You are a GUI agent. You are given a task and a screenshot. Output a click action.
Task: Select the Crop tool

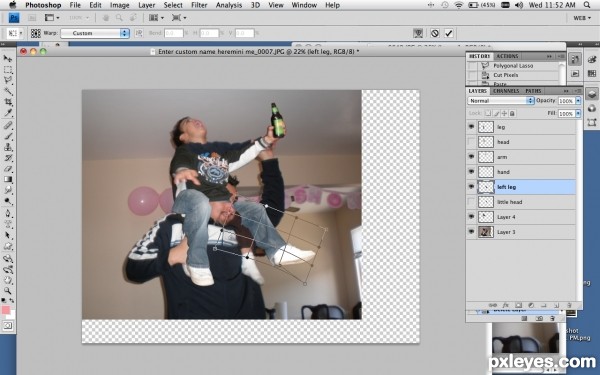coord(8,102)
